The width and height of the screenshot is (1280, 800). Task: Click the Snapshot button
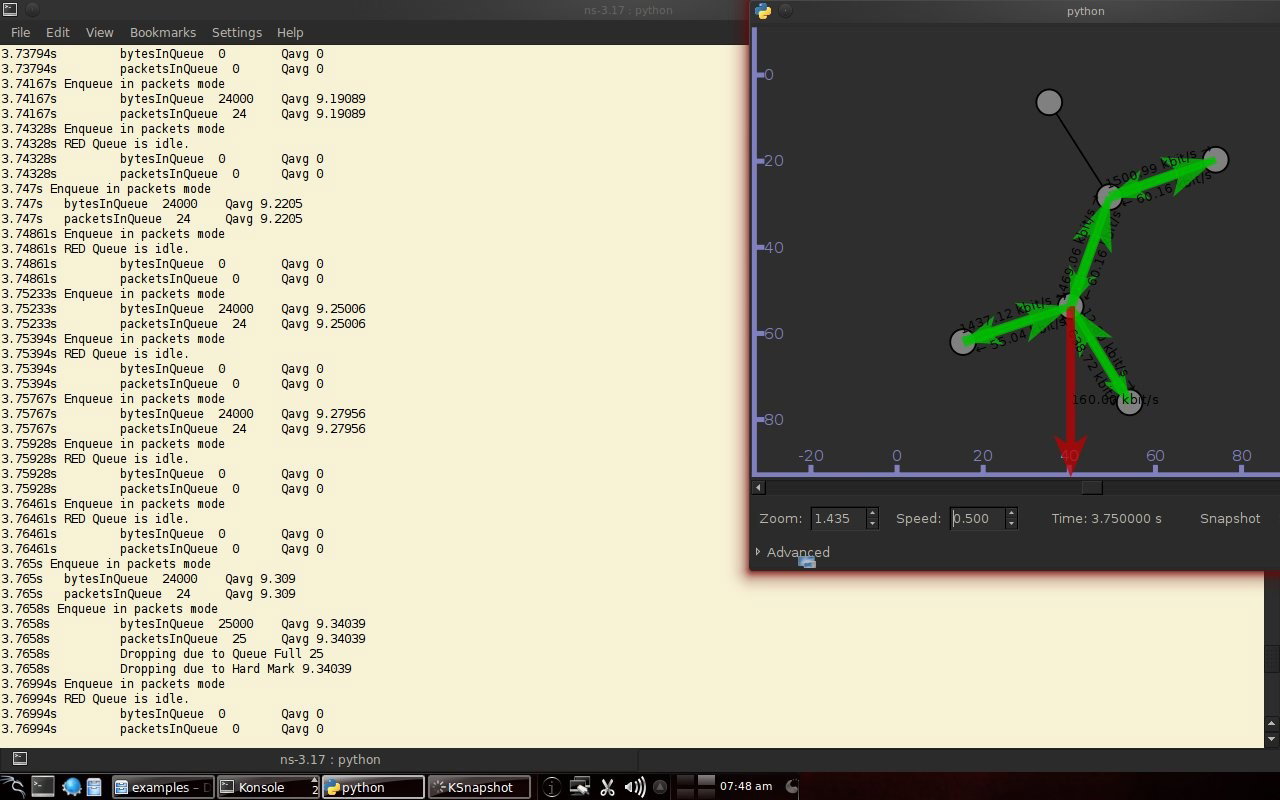point(1230,518)
